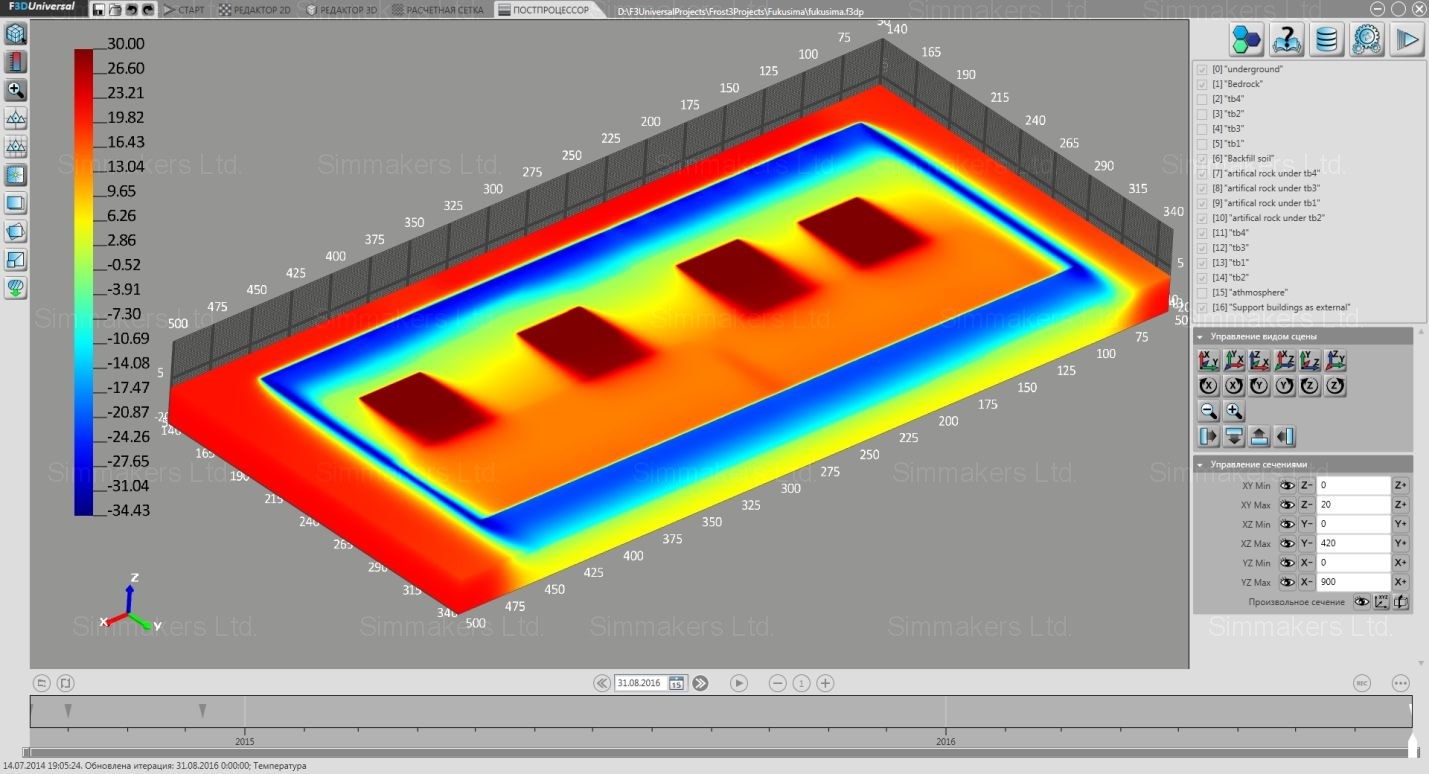
Task: Toggle arbitrary section visibility eye
Action: [1361, 602]
